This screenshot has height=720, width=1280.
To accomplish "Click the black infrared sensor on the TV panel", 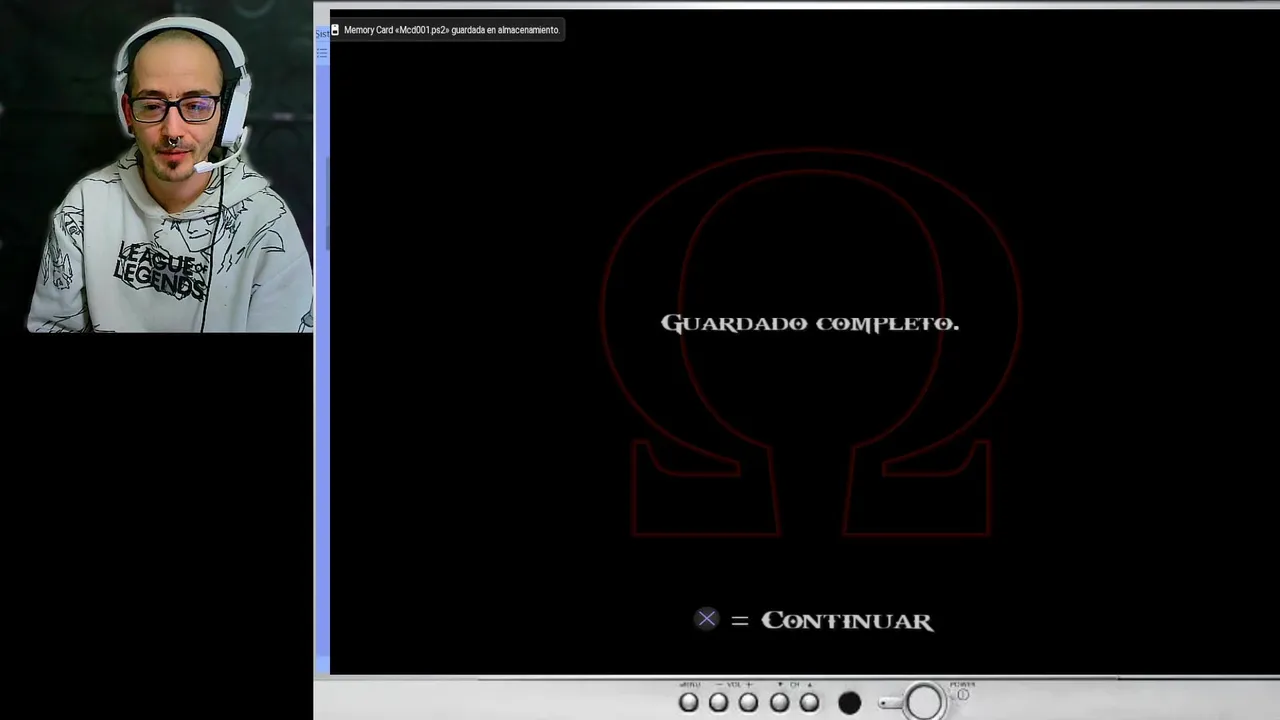I will coord(849,703).
